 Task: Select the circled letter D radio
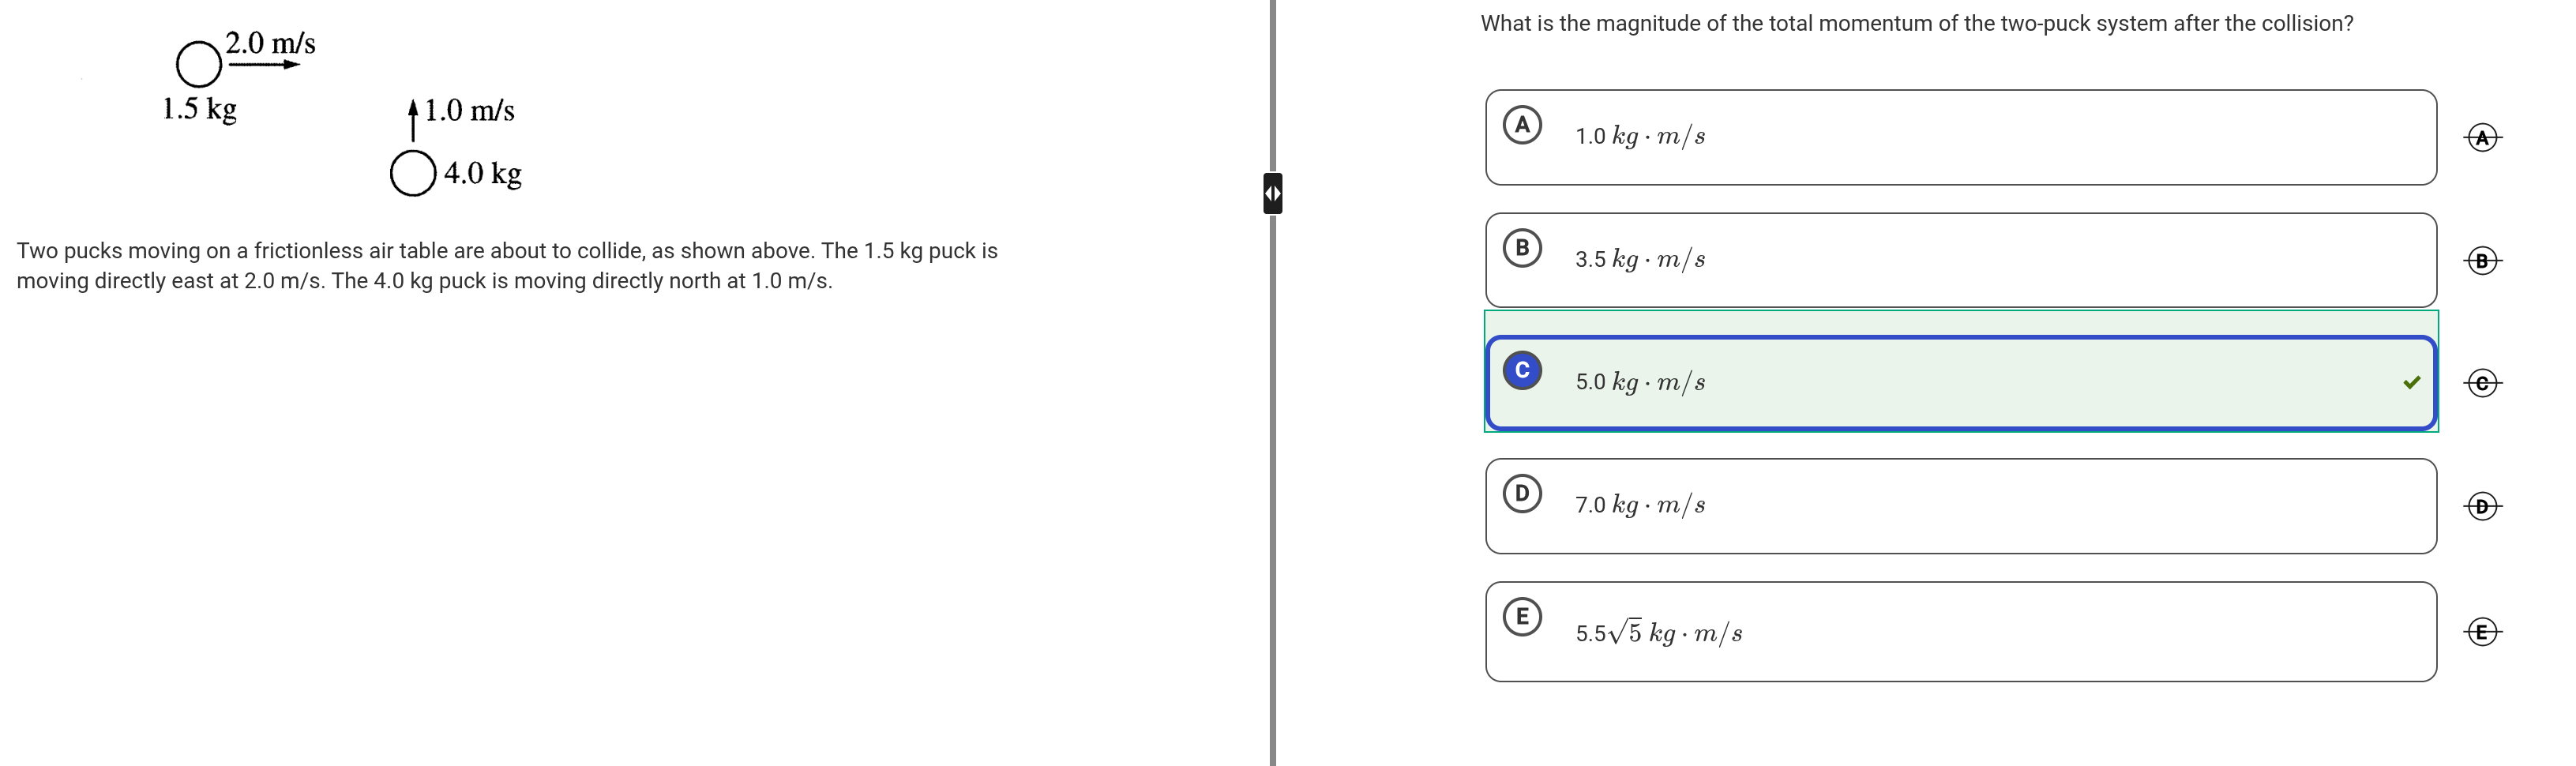[1522, 493]
